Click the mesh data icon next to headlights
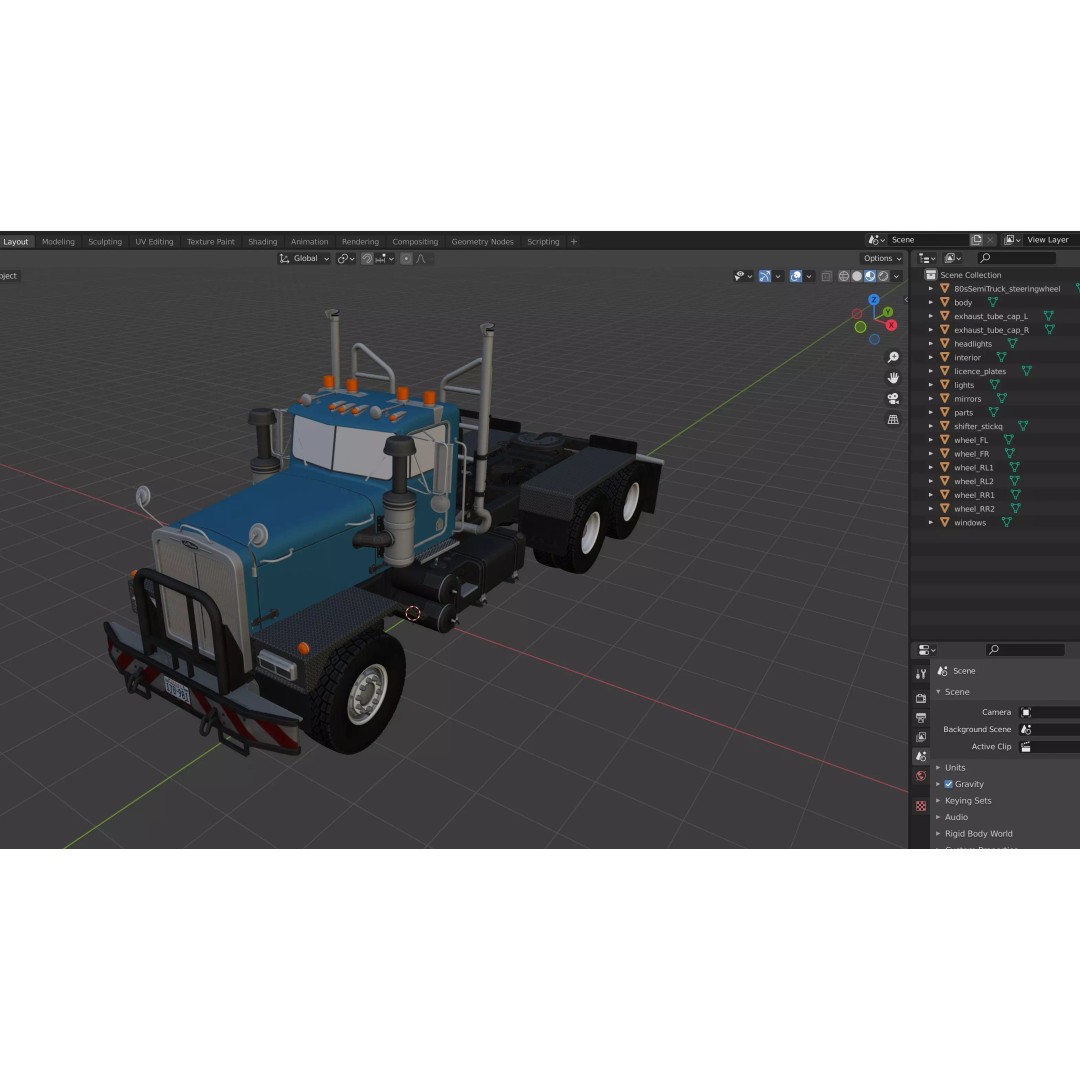1080x1080 pixels. click(x=1012, y=343)
